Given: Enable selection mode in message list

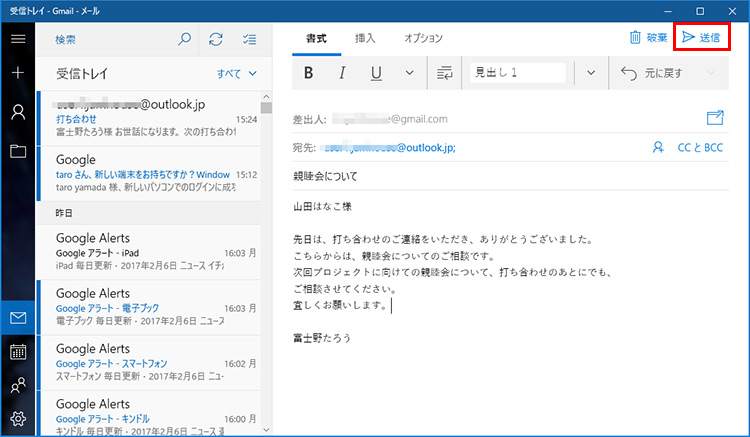Looking at the screenshot, I should [x=250, y=39].
